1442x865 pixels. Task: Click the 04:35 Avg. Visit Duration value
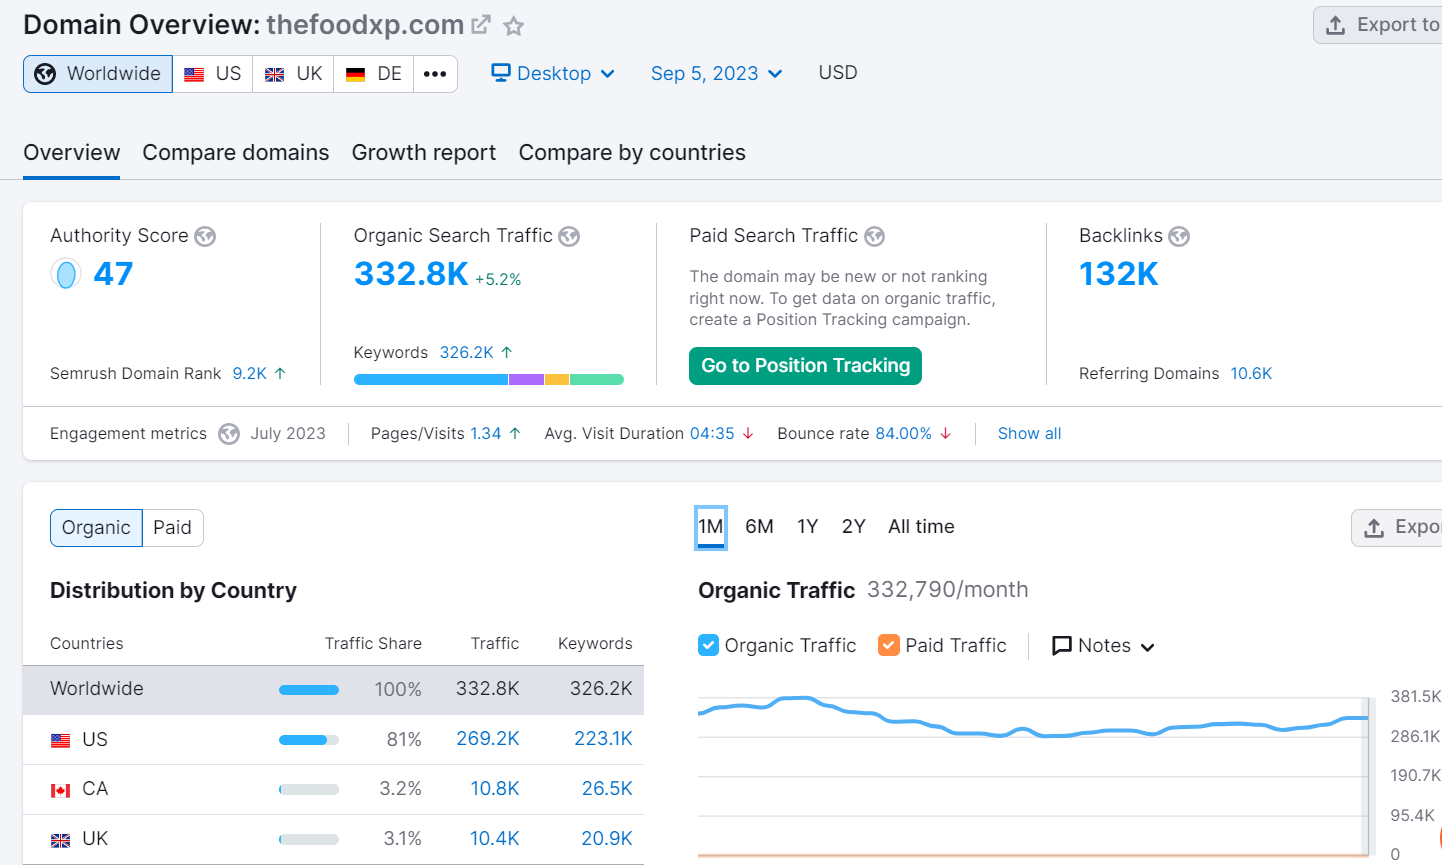712,434
